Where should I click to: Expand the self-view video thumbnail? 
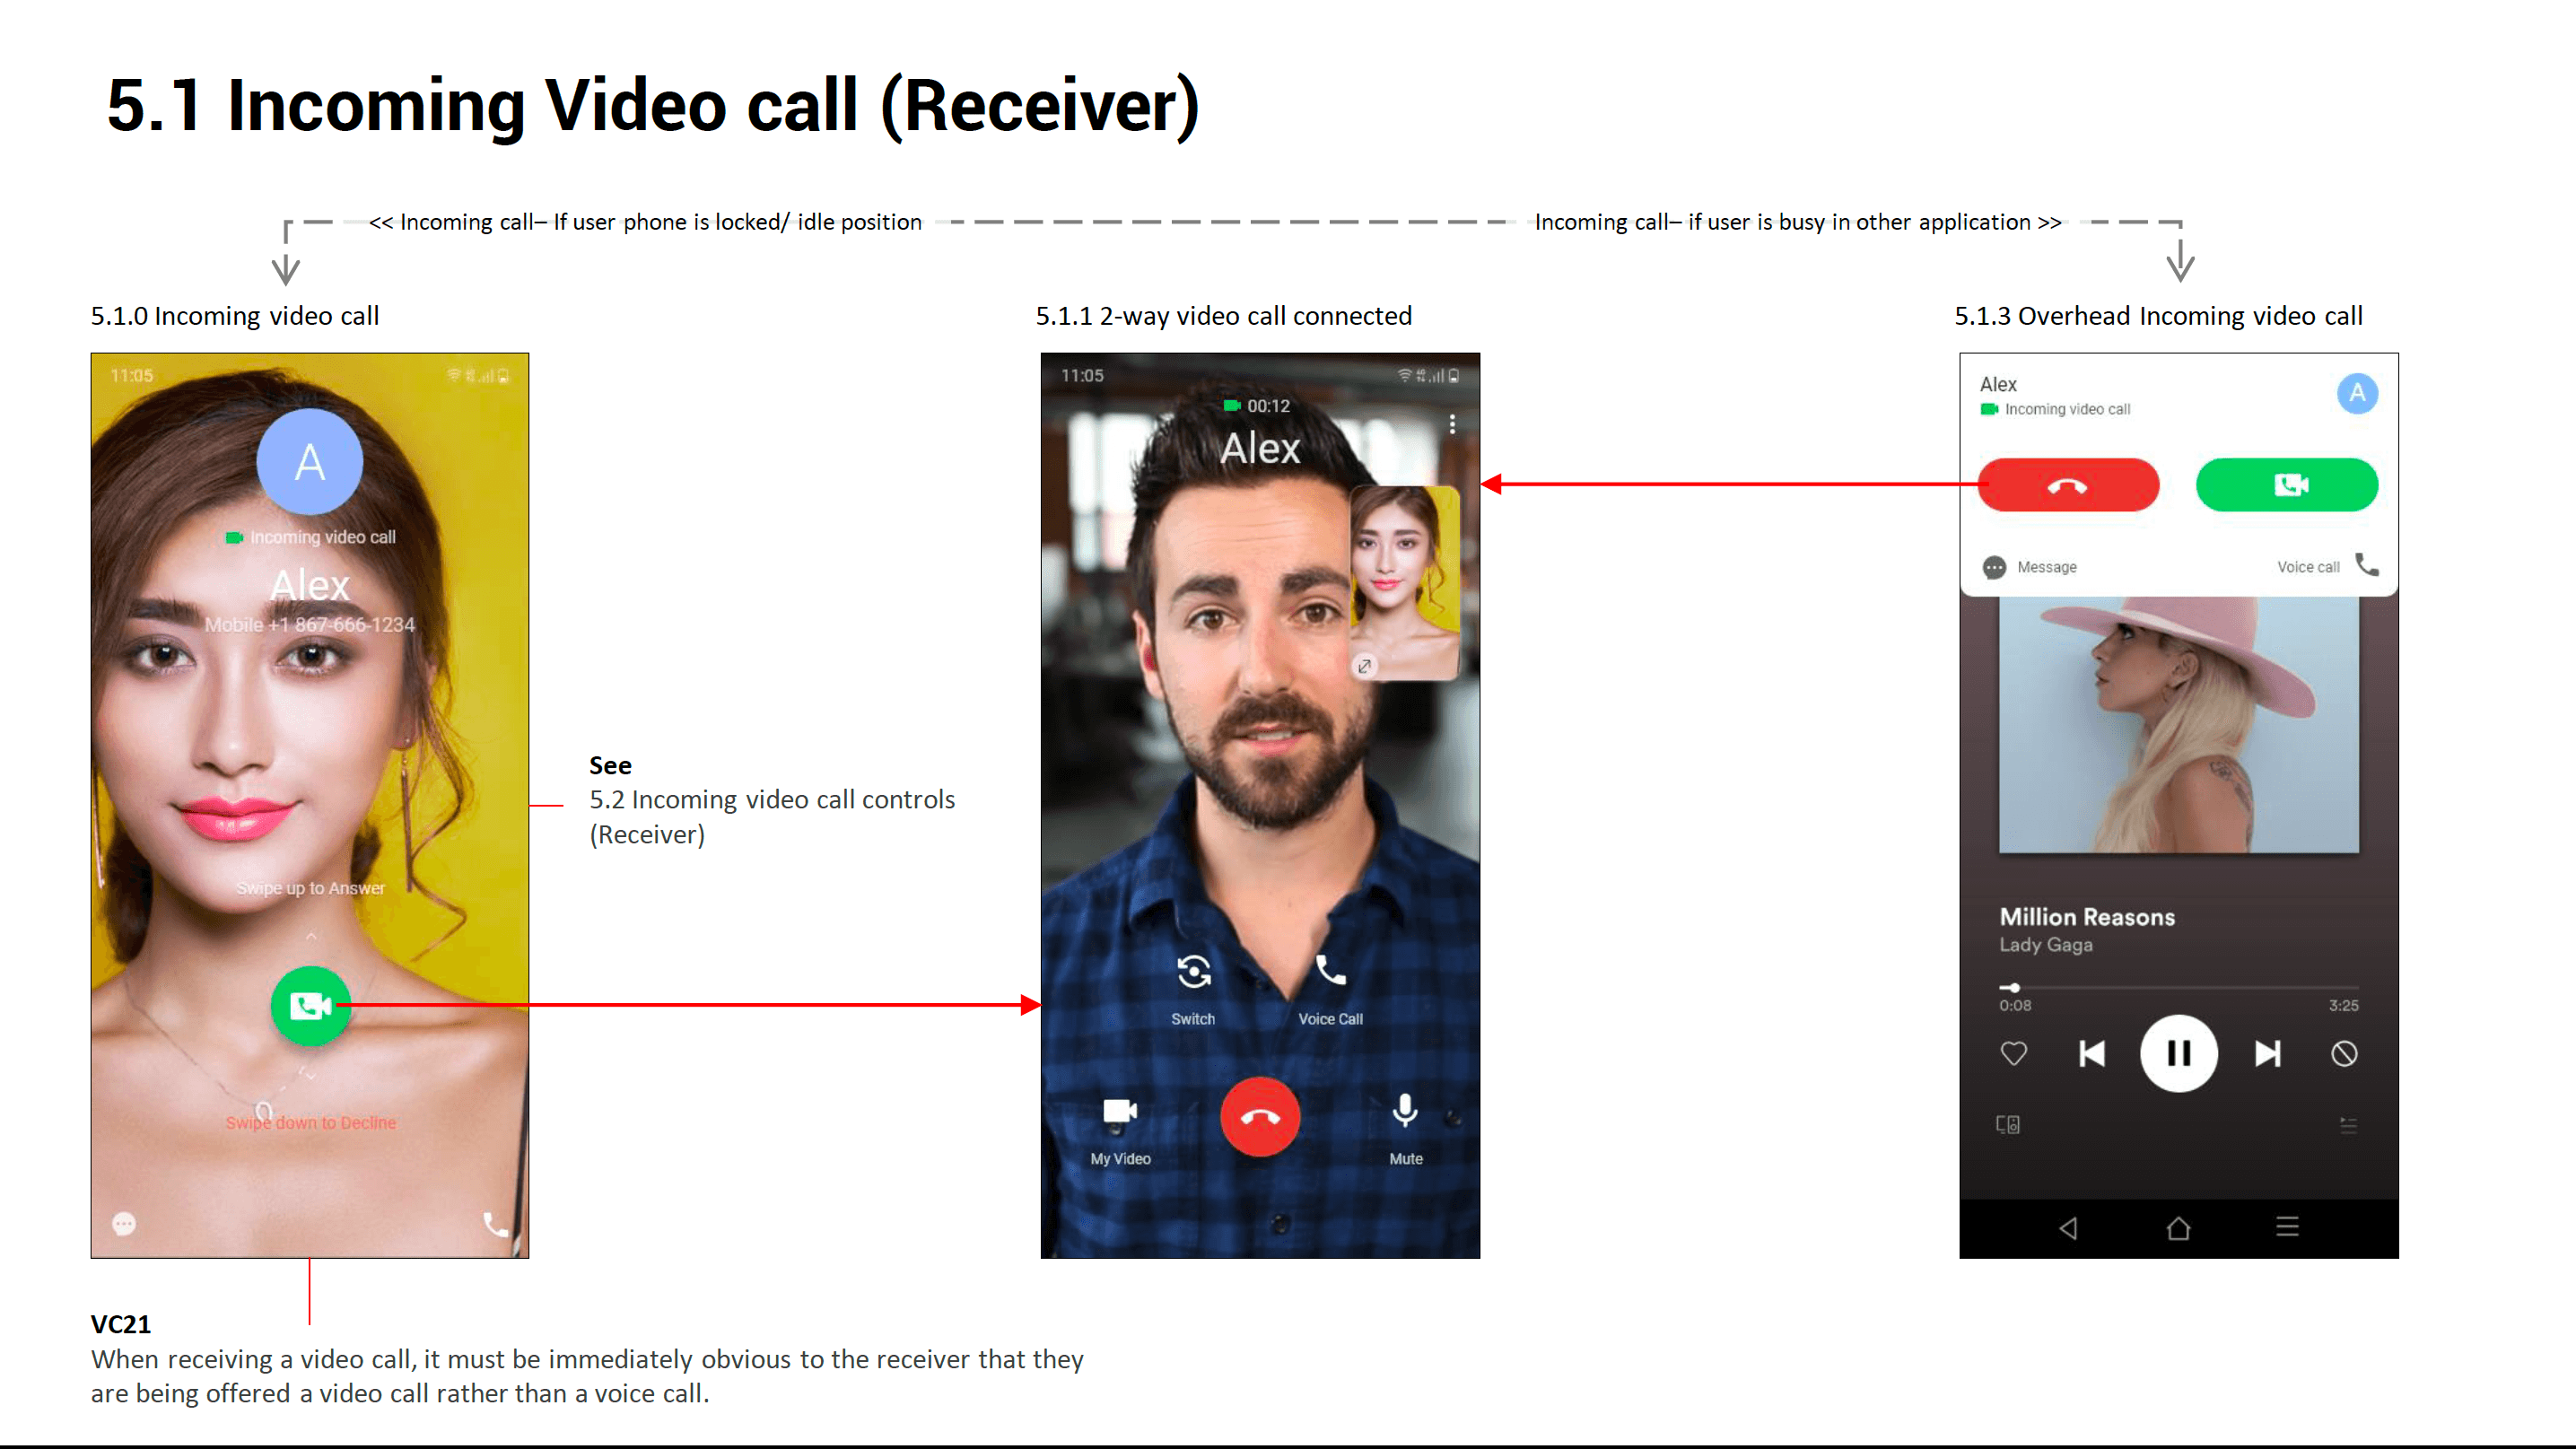1364,666
